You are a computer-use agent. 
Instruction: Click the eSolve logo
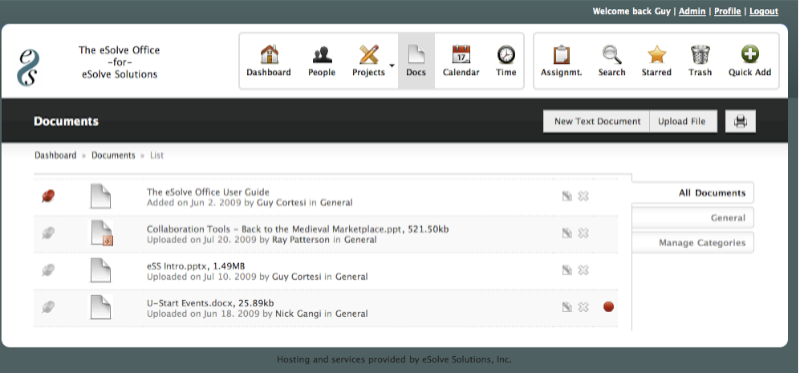(29, 67)
